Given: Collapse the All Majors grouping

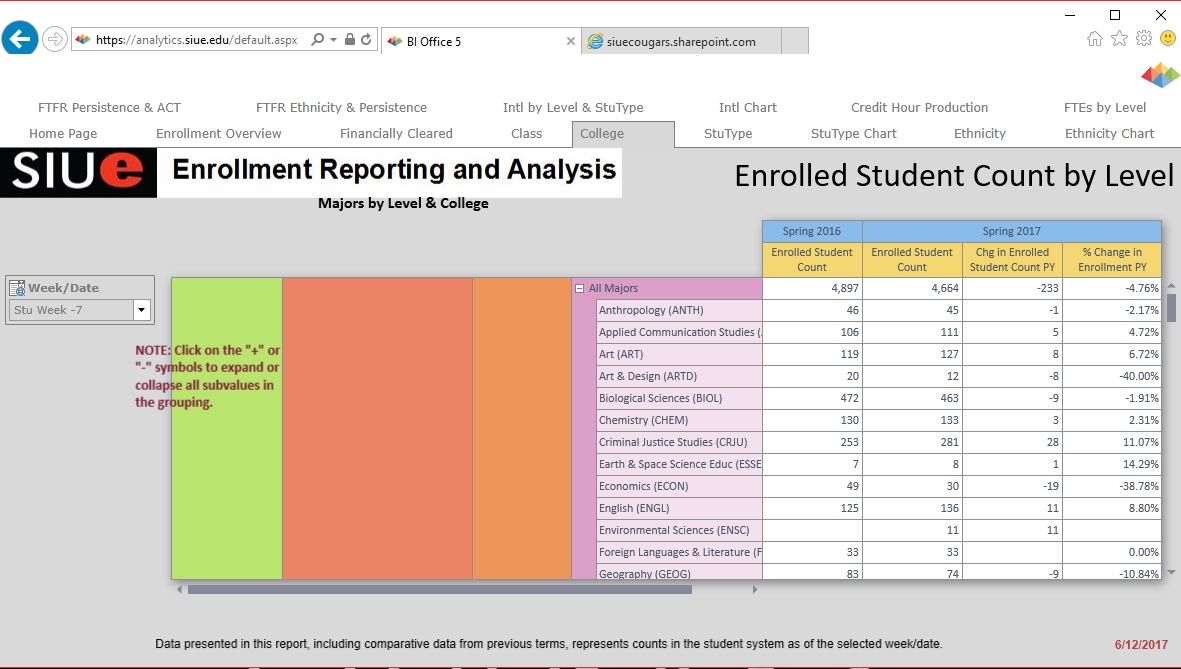Looking at the screenshot, I should point(580,289).
